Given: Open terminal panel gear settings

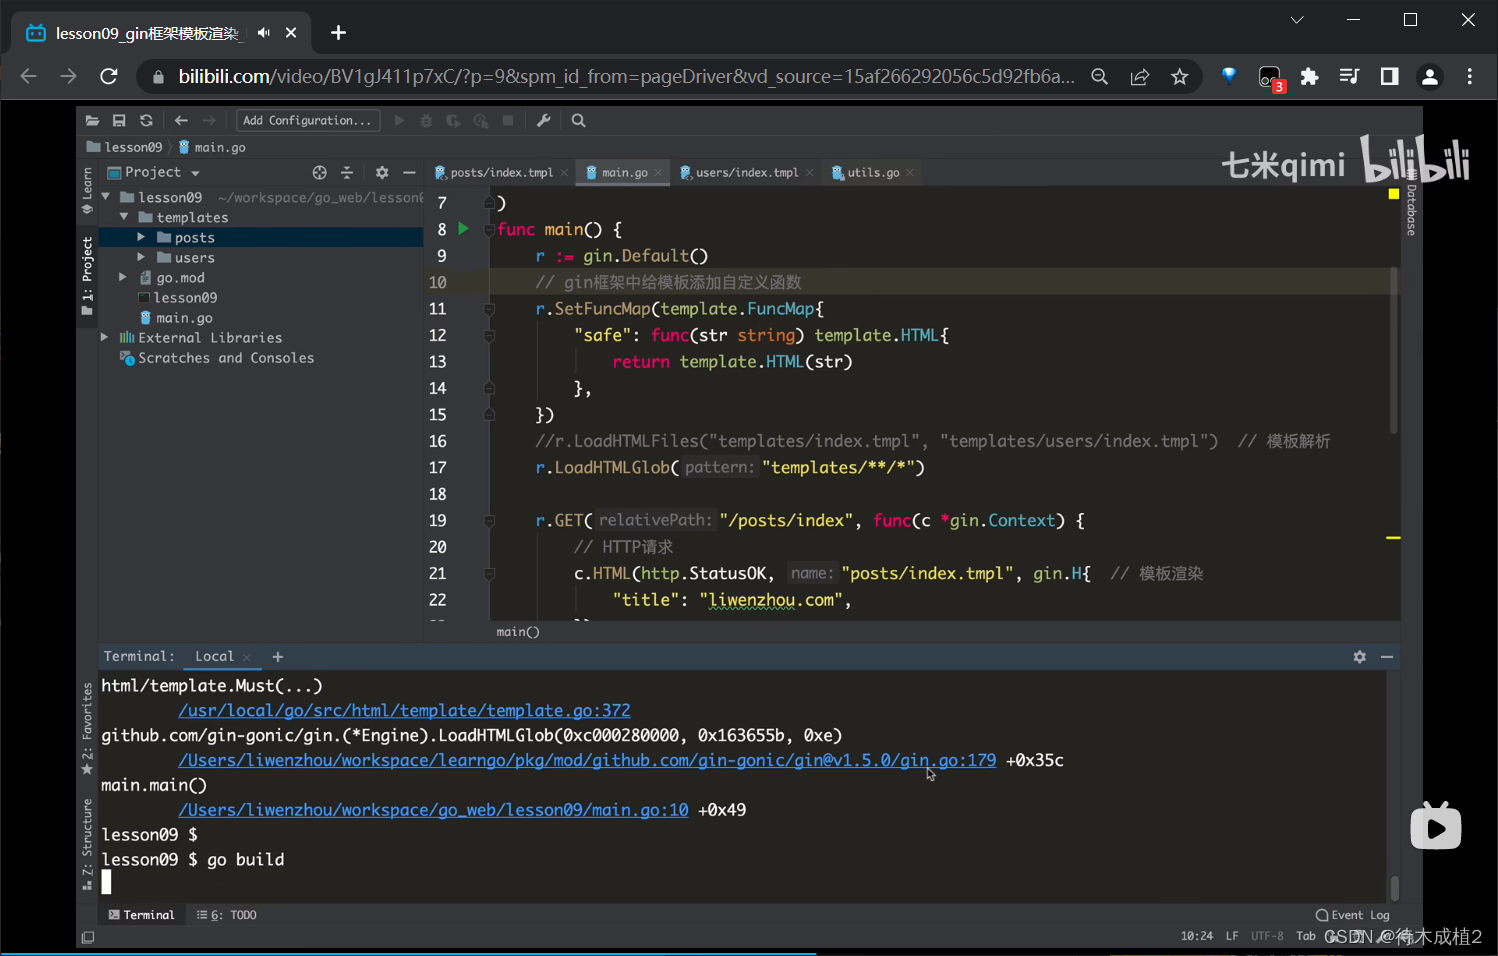Looking at the screenshot, I should click(x=1359, y=657).
